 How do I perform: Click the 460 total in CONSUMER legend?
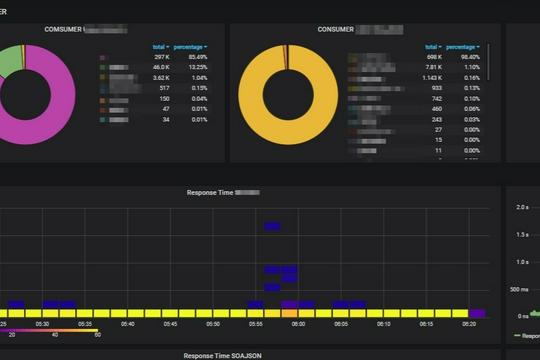[x=437, y=109]
